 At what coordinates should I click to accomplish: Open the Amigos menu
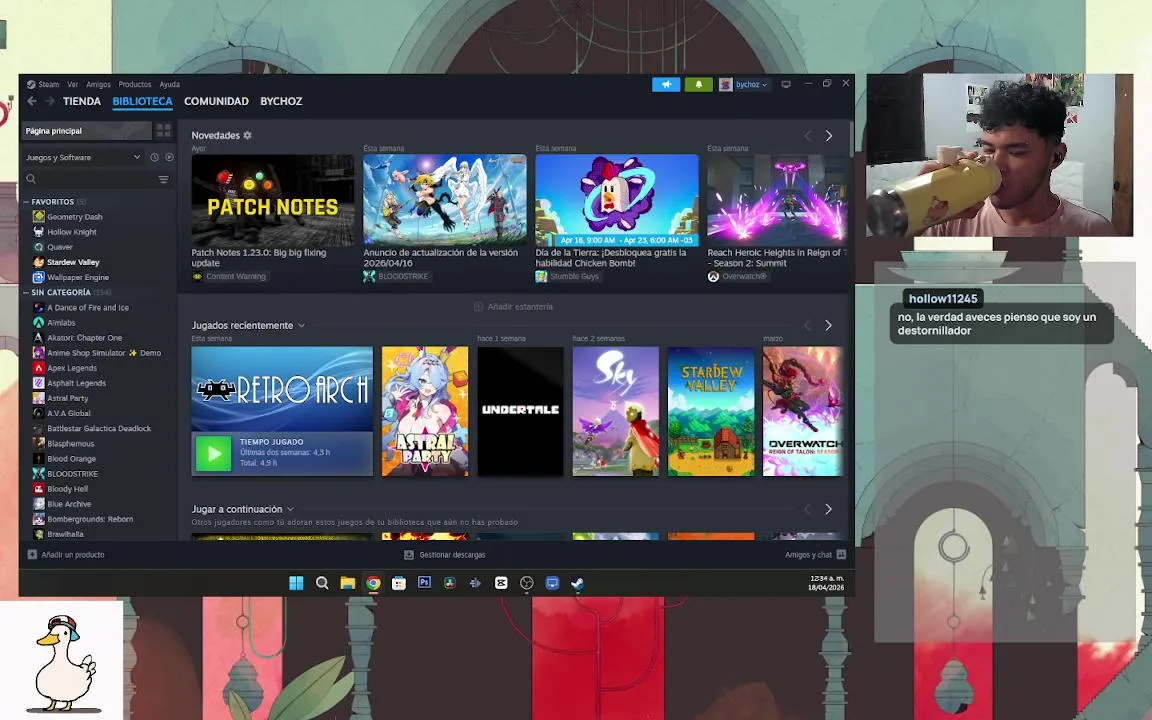click(x=98, y=84)
